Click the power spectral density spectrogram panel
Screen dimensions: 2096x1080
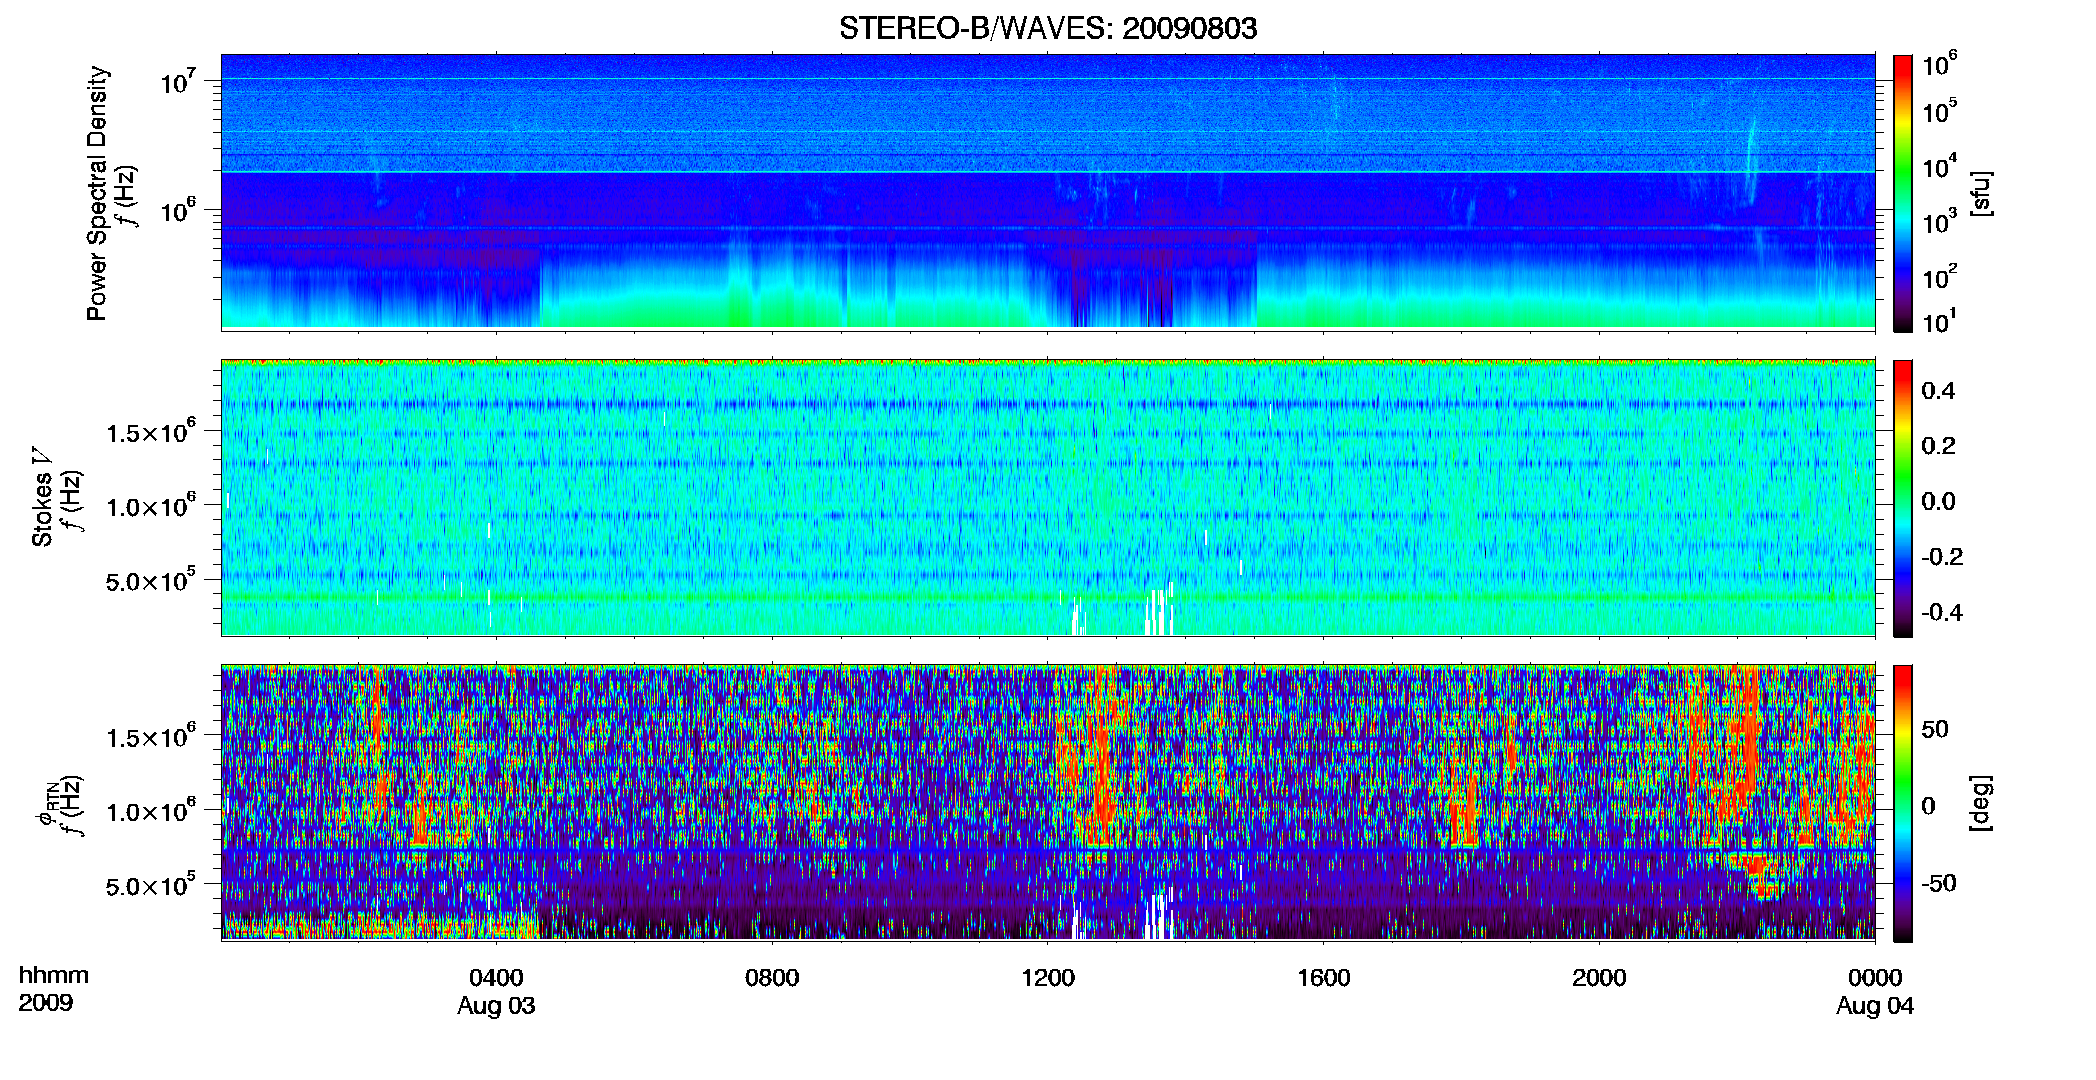1048,192
